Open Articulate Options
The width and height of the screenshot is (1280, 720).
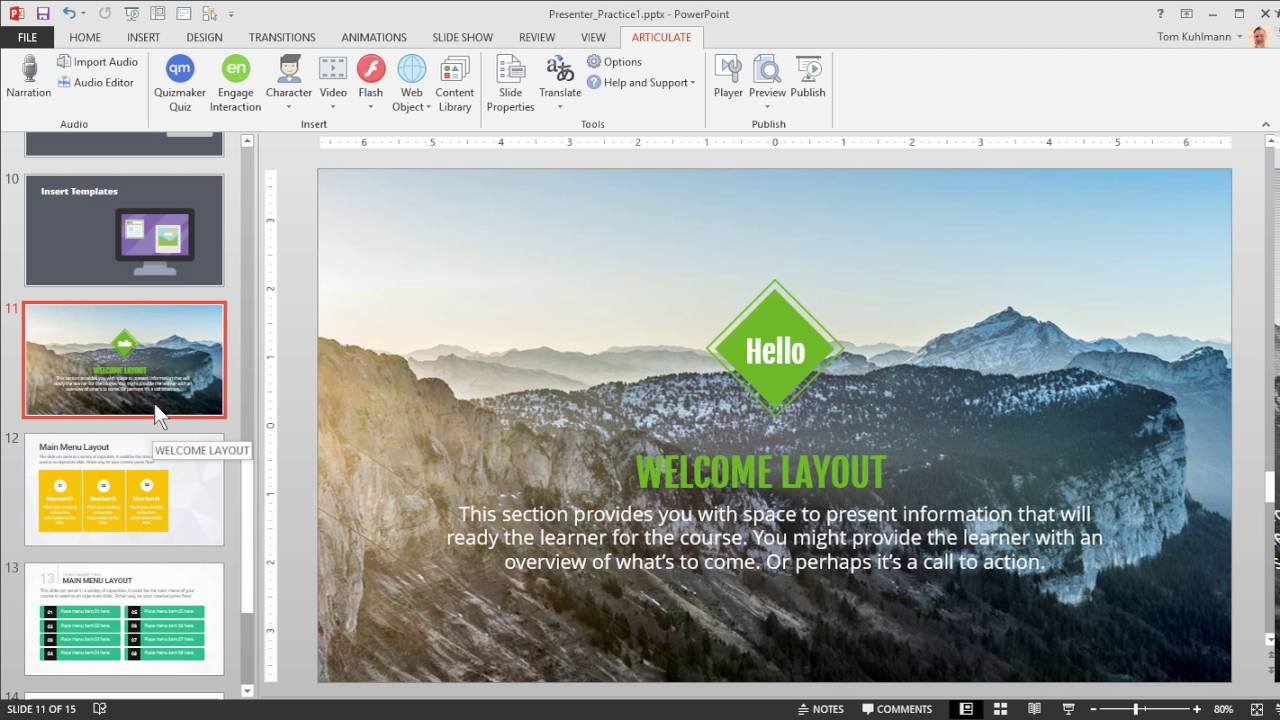(x=614, y=62)
